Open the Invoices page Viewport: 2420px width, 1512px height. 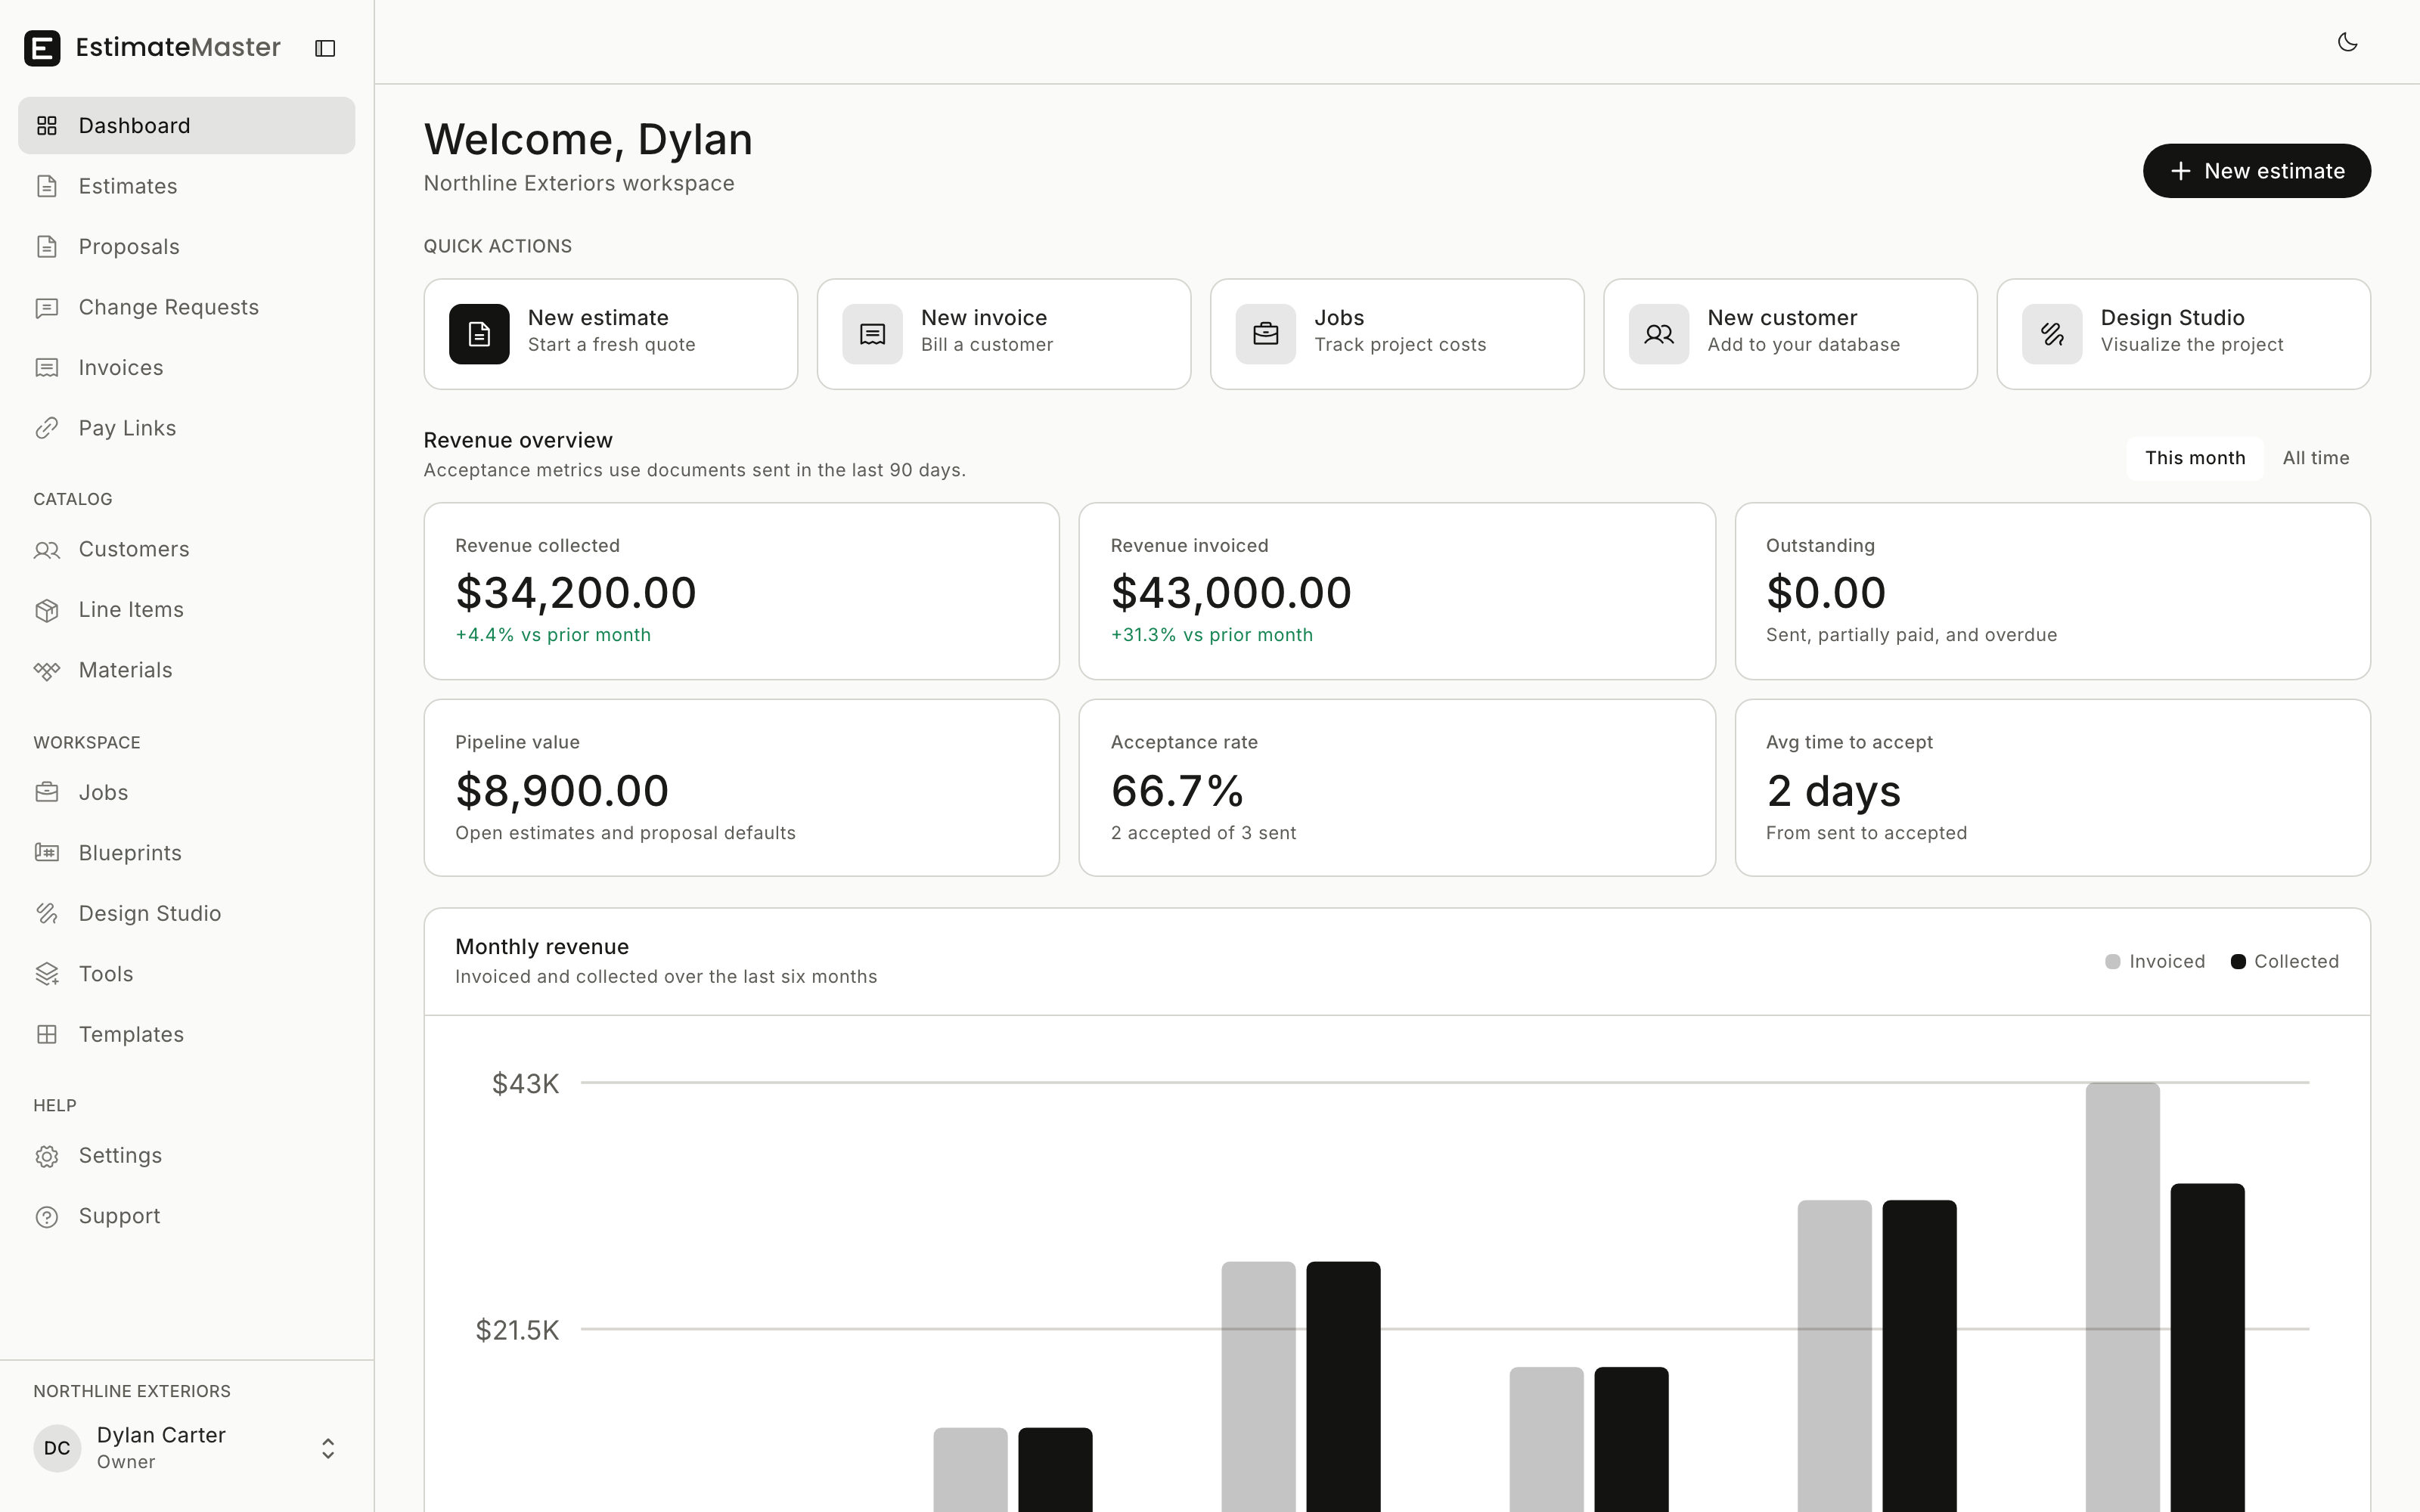click(x=187, y=368)
